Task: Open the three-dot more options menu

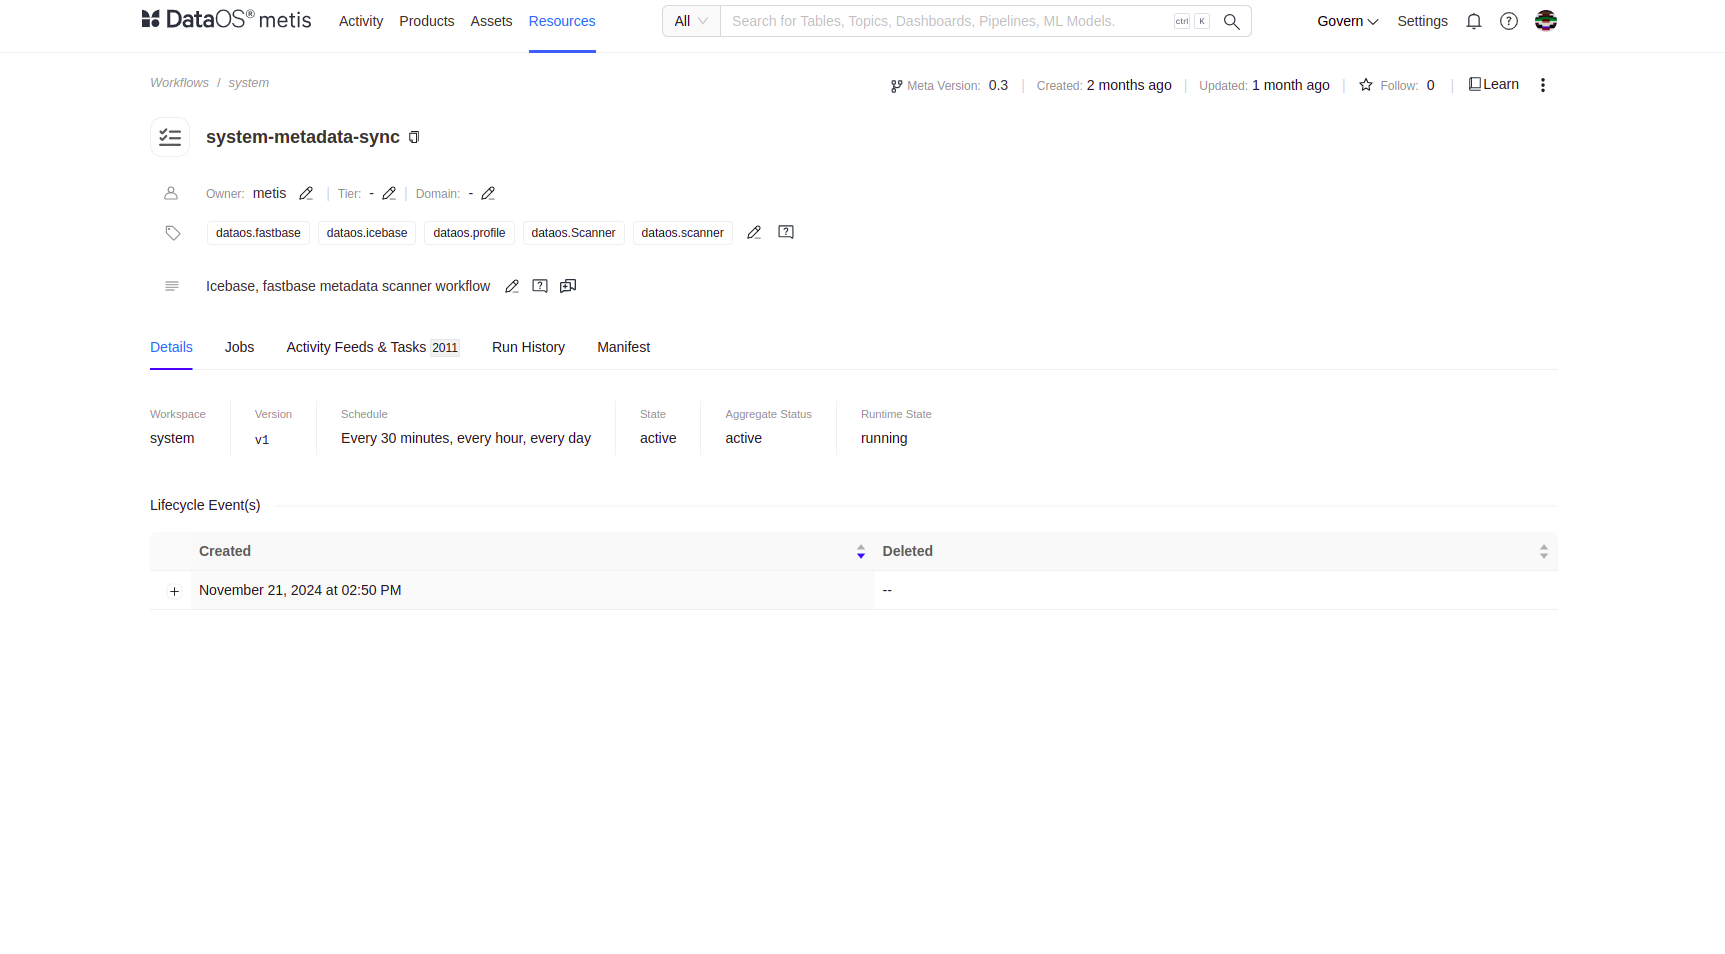Action: [1543, 85]
